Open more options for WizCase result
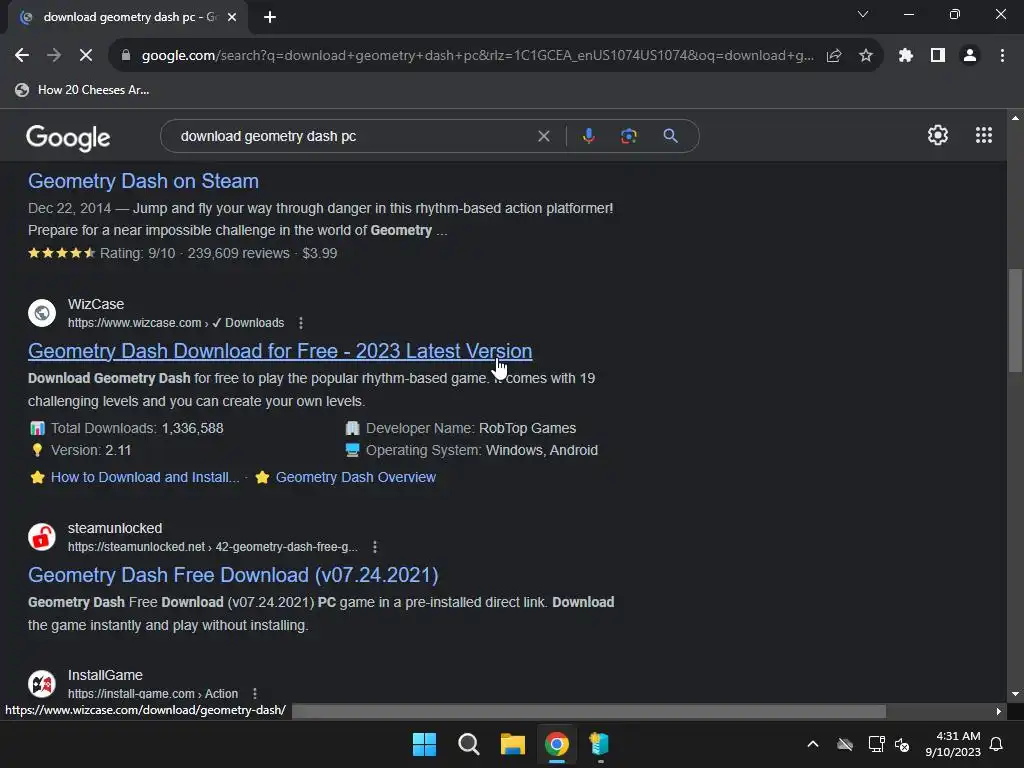 [x=300, y=323]
